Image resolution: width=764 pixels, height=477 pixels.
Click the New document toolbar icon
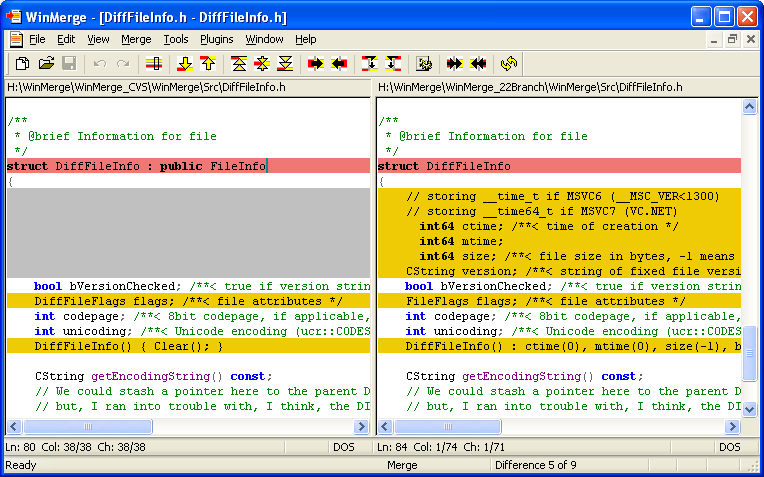(22, 64)
